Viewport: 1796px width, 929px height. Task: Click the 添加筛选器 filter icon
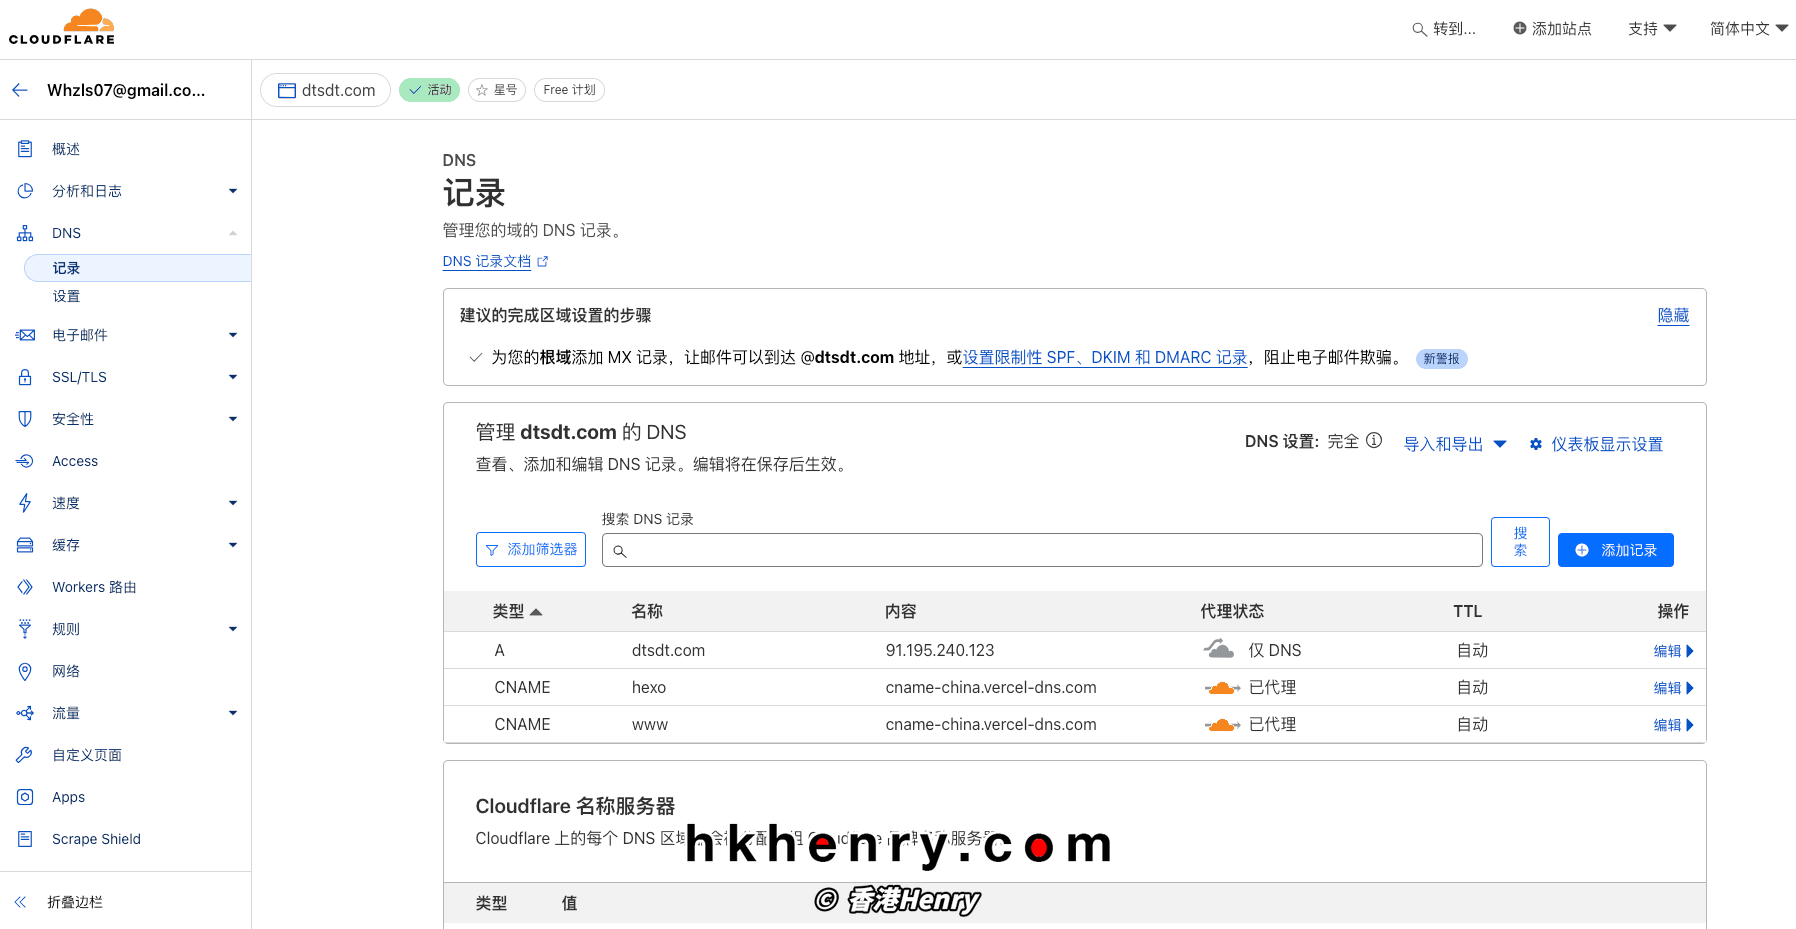pyautogui.click(x=492, y=549)
